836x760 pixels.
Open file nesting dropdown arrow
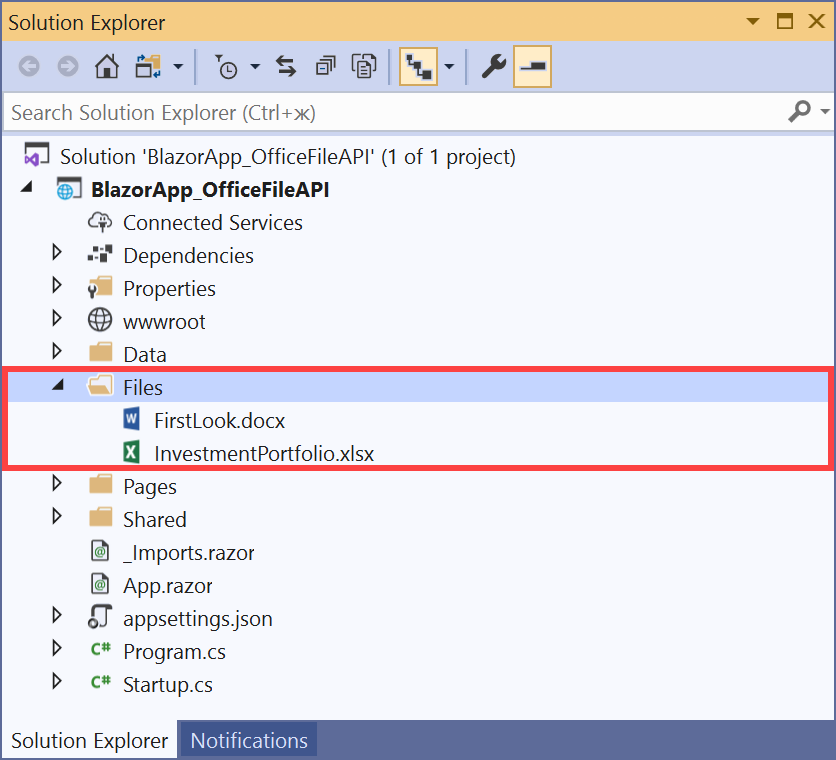coord(449,67)
